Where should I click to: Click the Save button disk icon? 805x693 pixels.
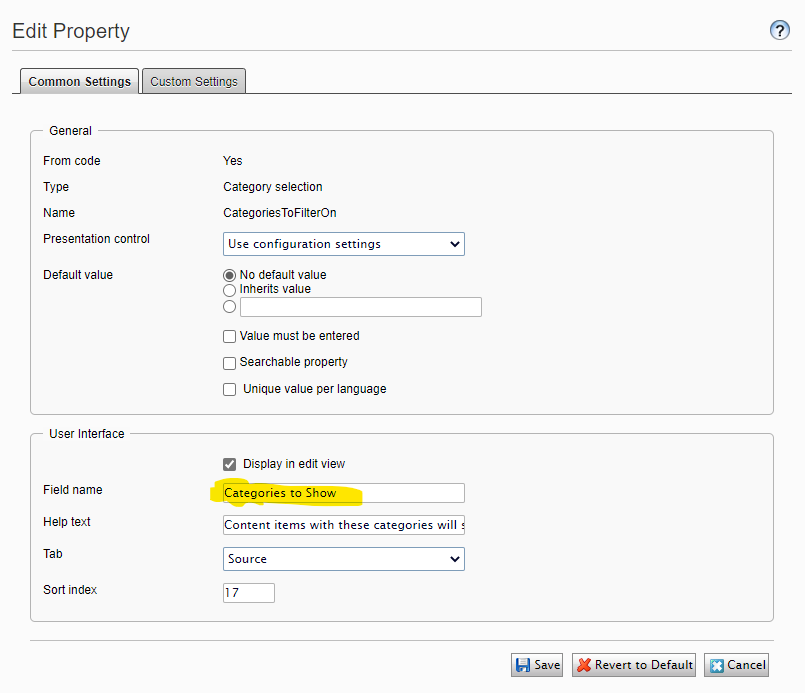point(522,665)
